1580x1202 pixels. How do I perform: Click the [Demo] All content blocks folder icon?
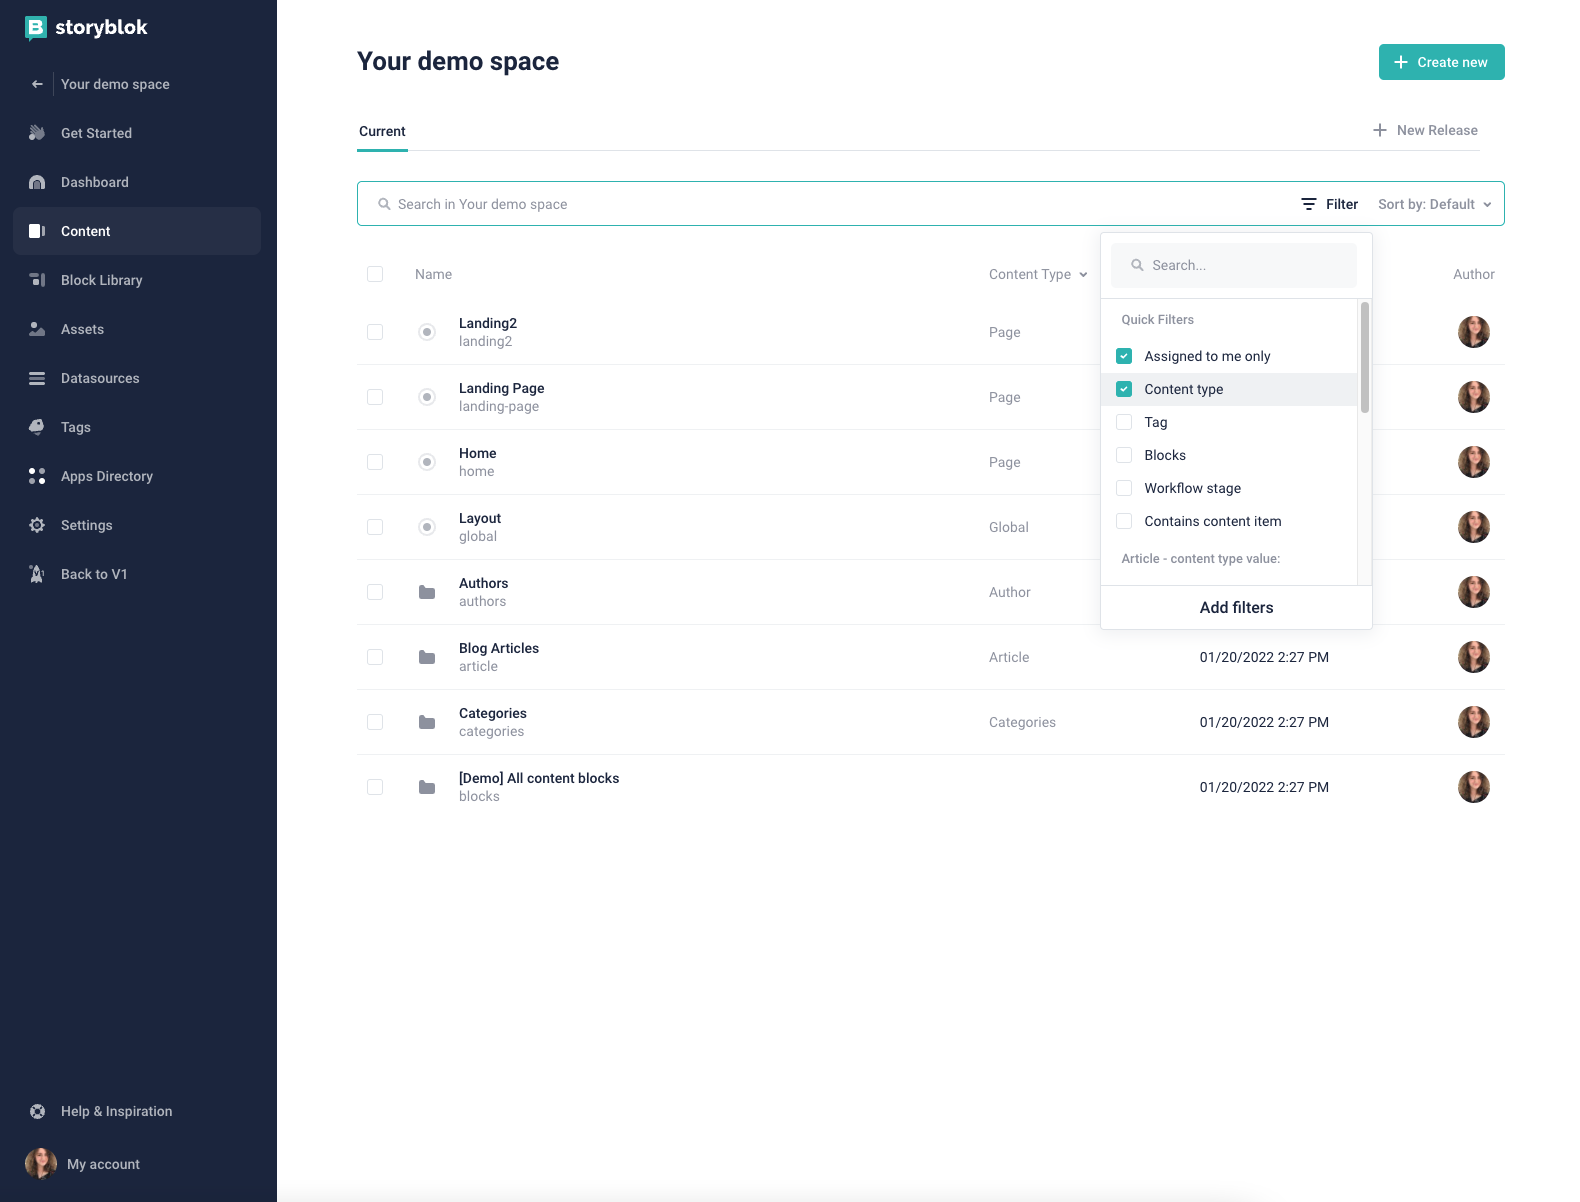click(x=427, y=787)
